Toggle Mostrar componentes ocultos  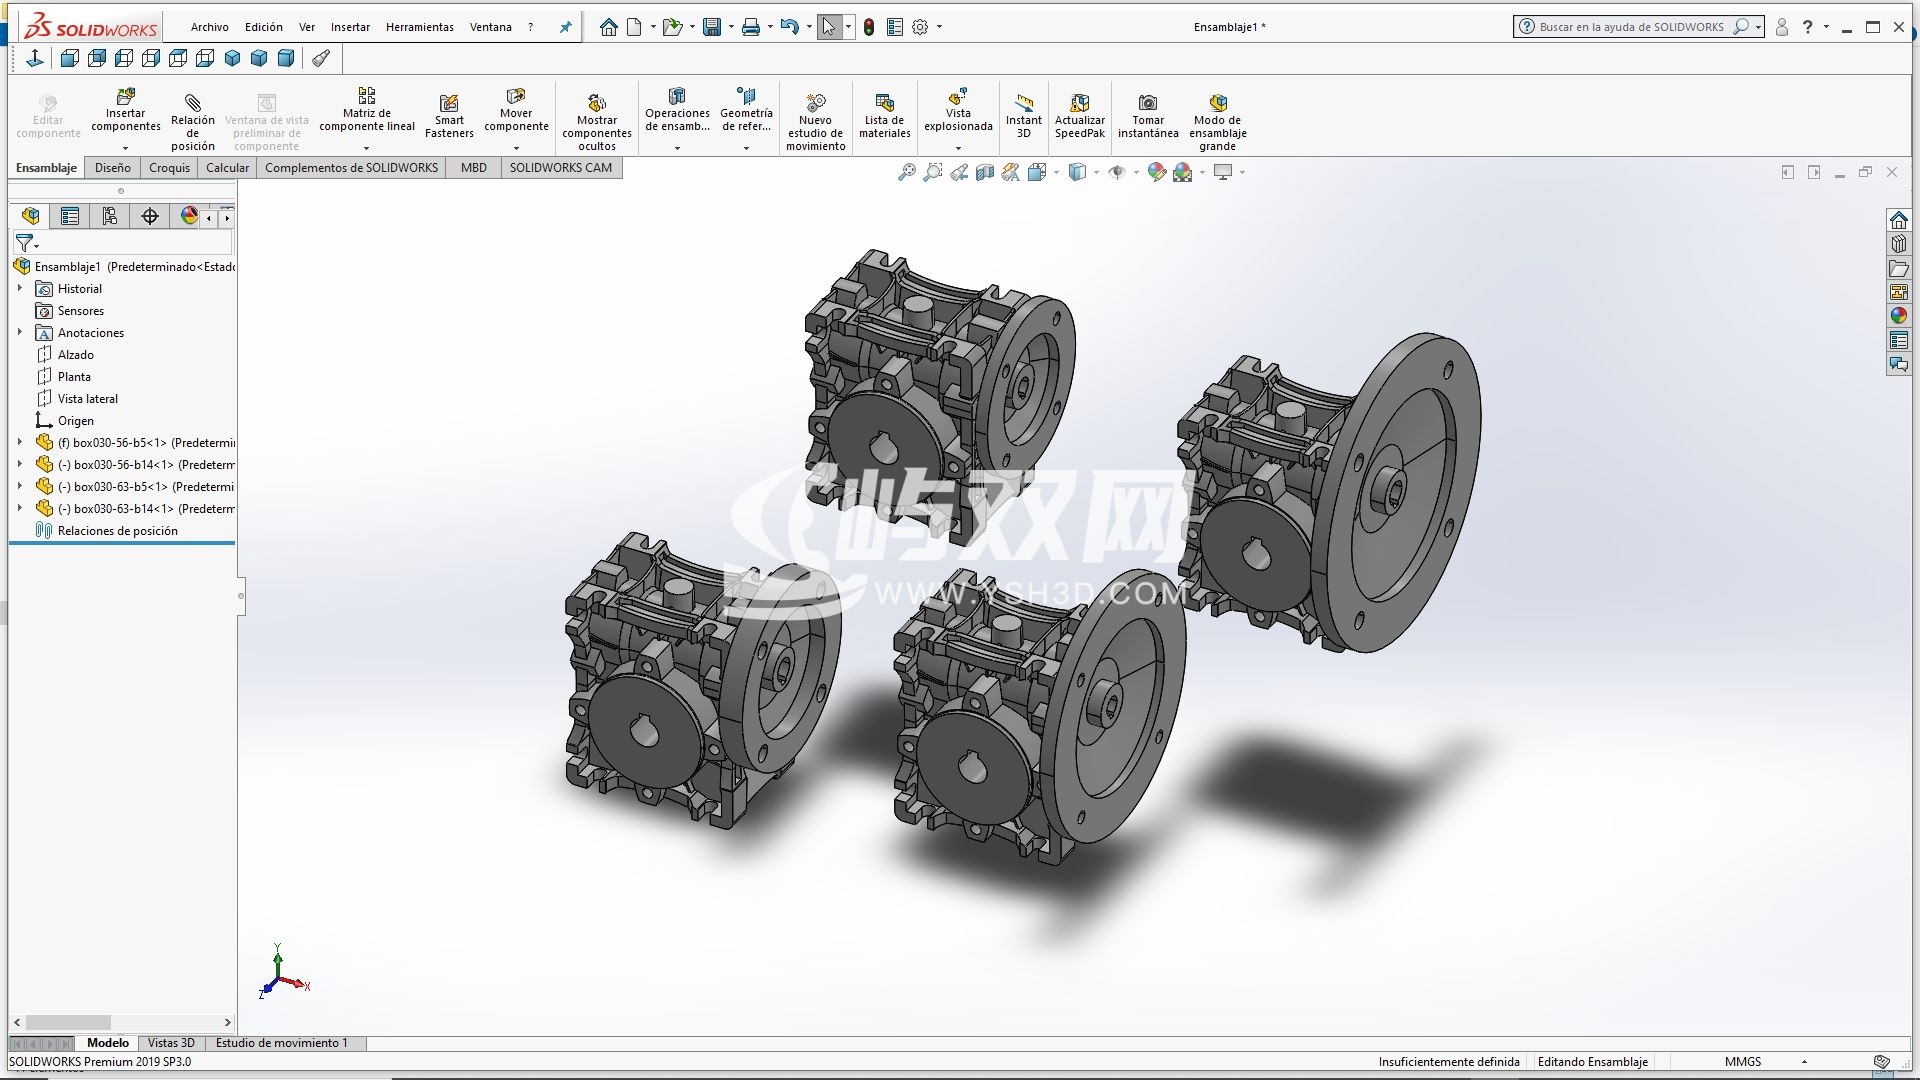[597, 103]
